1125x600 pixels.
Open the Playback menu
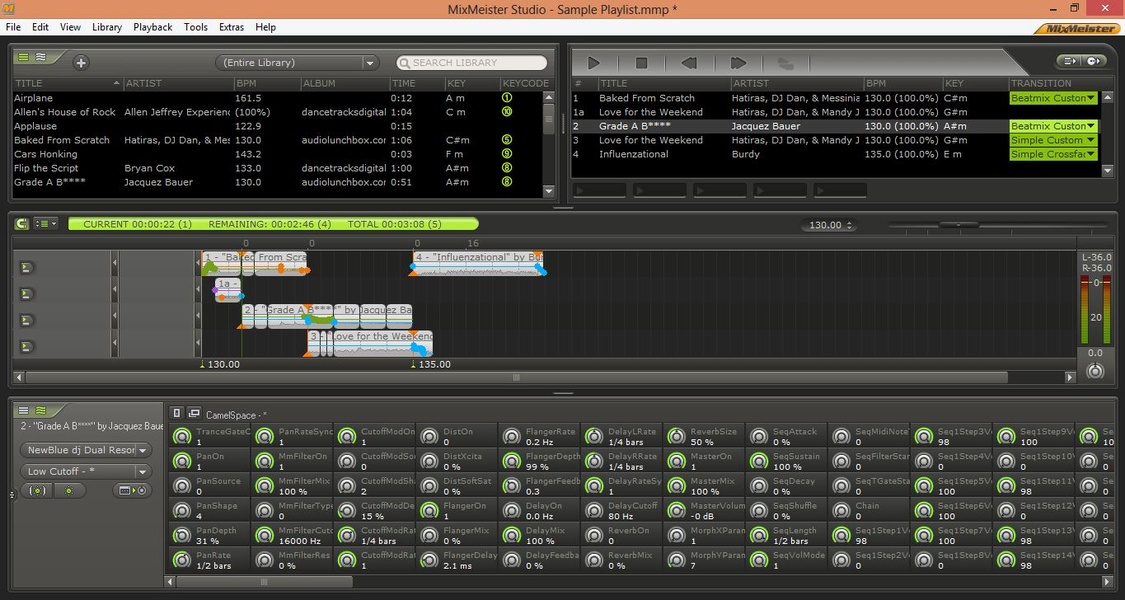pos(153,27)
